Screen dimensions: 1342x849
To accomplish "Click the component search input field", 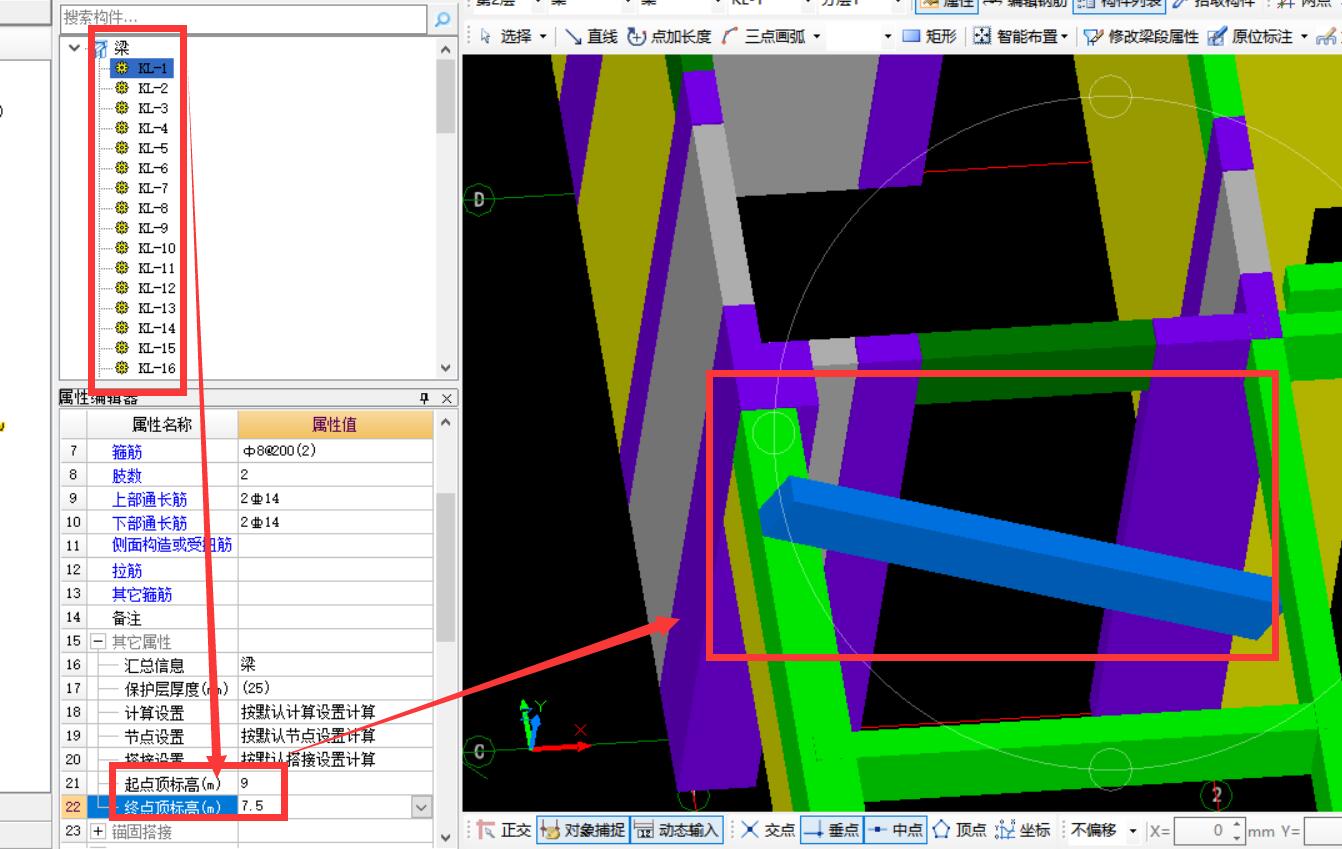I will (x=245, y=18).
